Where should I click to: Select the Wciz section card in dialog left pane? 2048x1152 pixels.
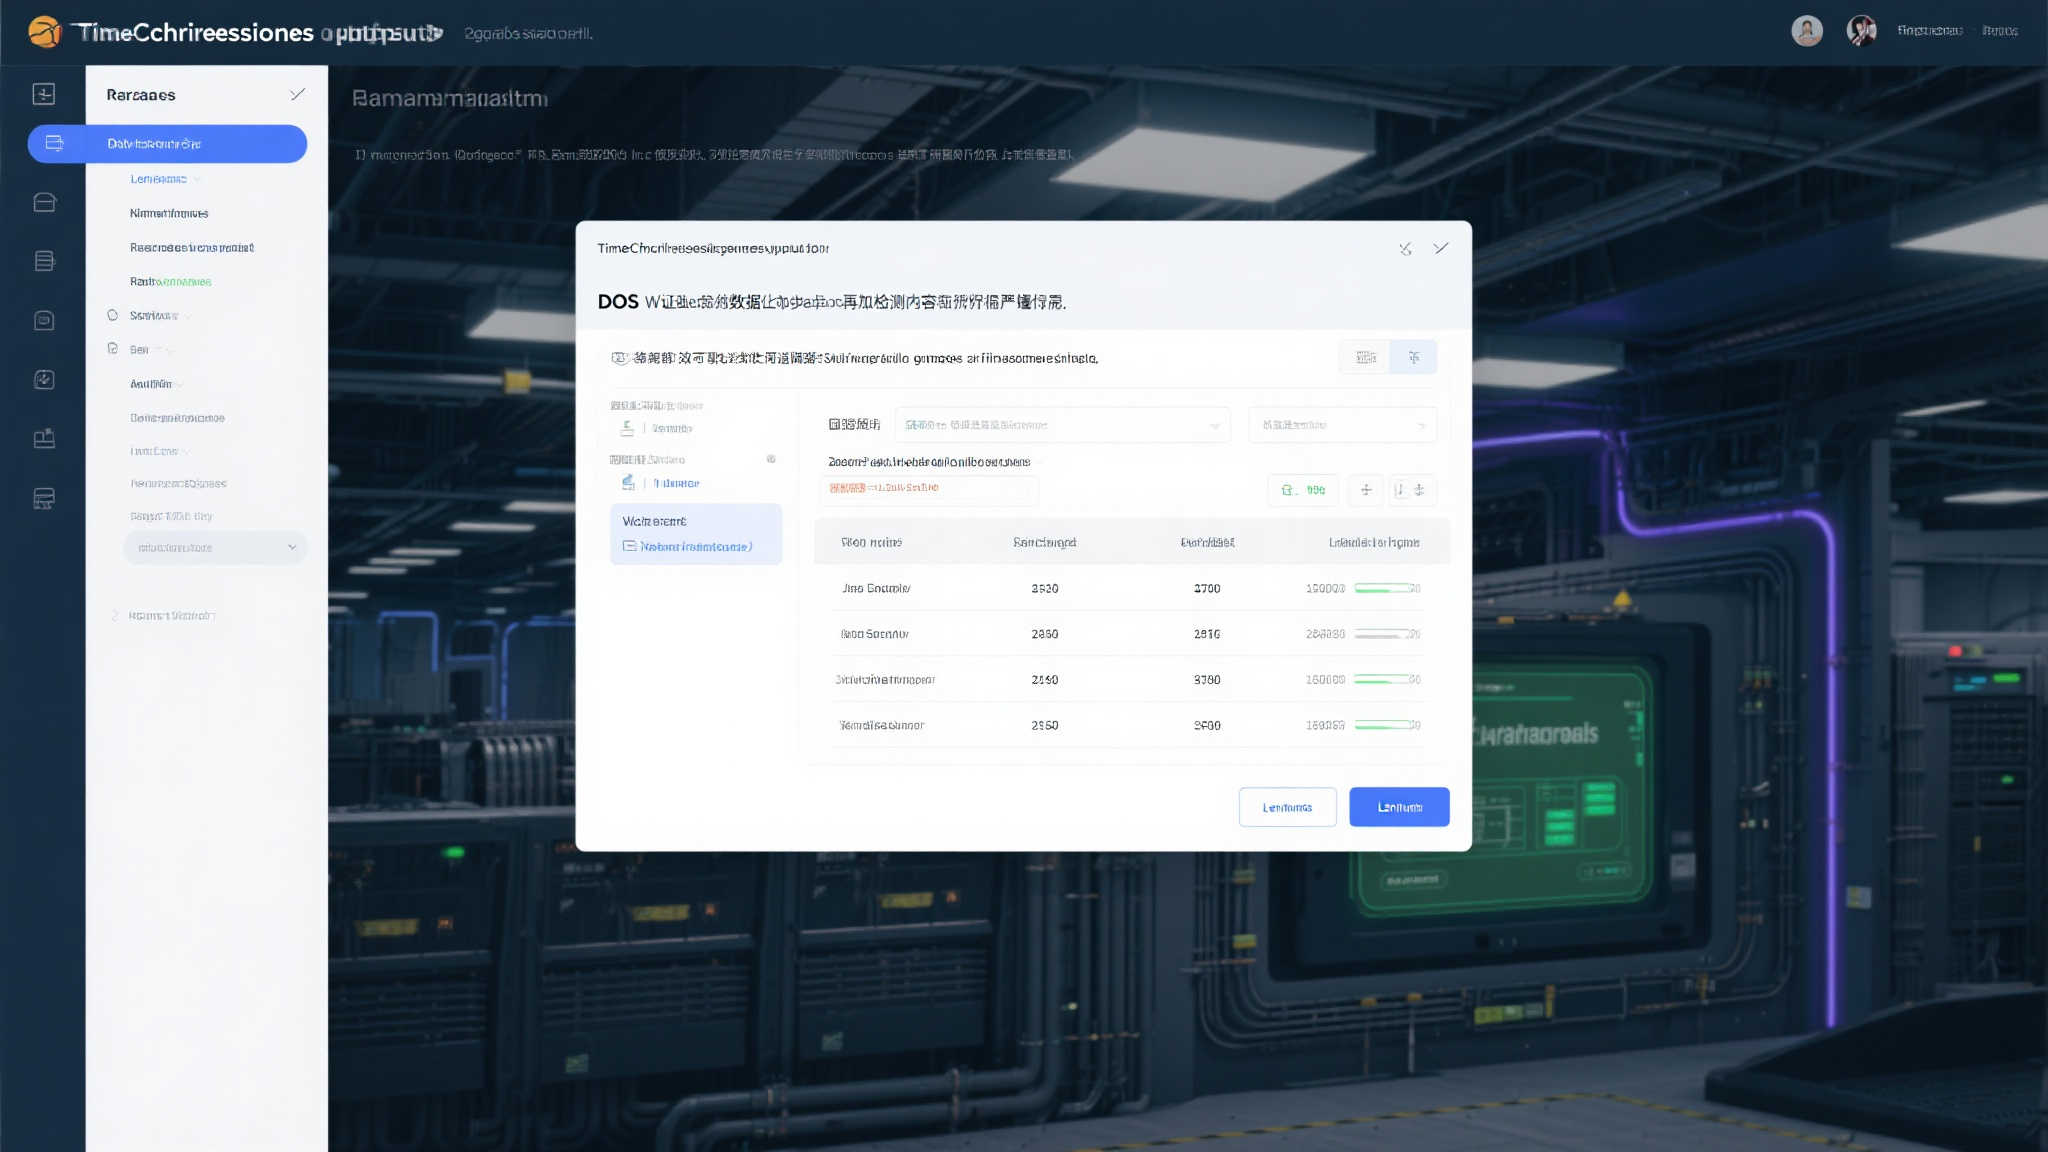[696, 534]
